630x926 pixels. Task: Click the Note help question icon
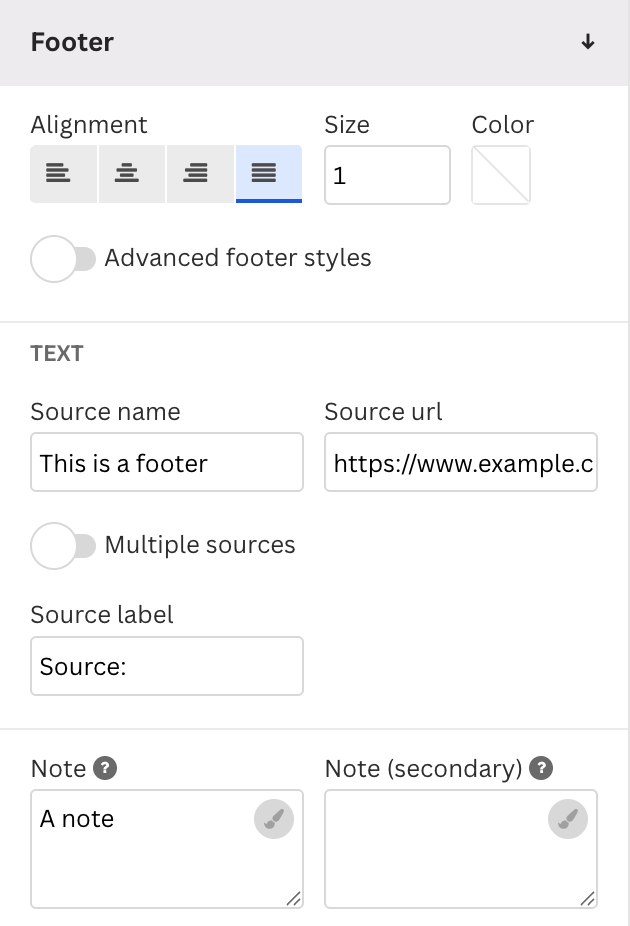pos(105,768)
